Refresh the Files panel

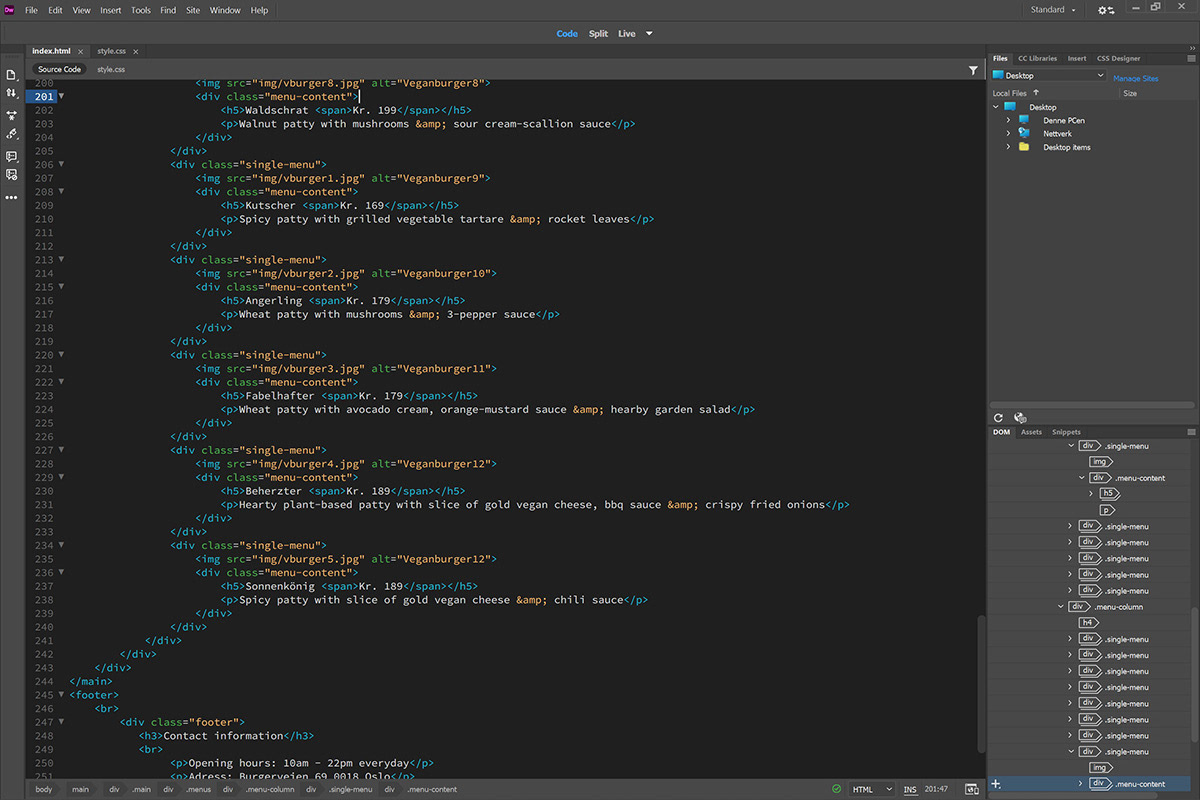(x=998, y=418)
